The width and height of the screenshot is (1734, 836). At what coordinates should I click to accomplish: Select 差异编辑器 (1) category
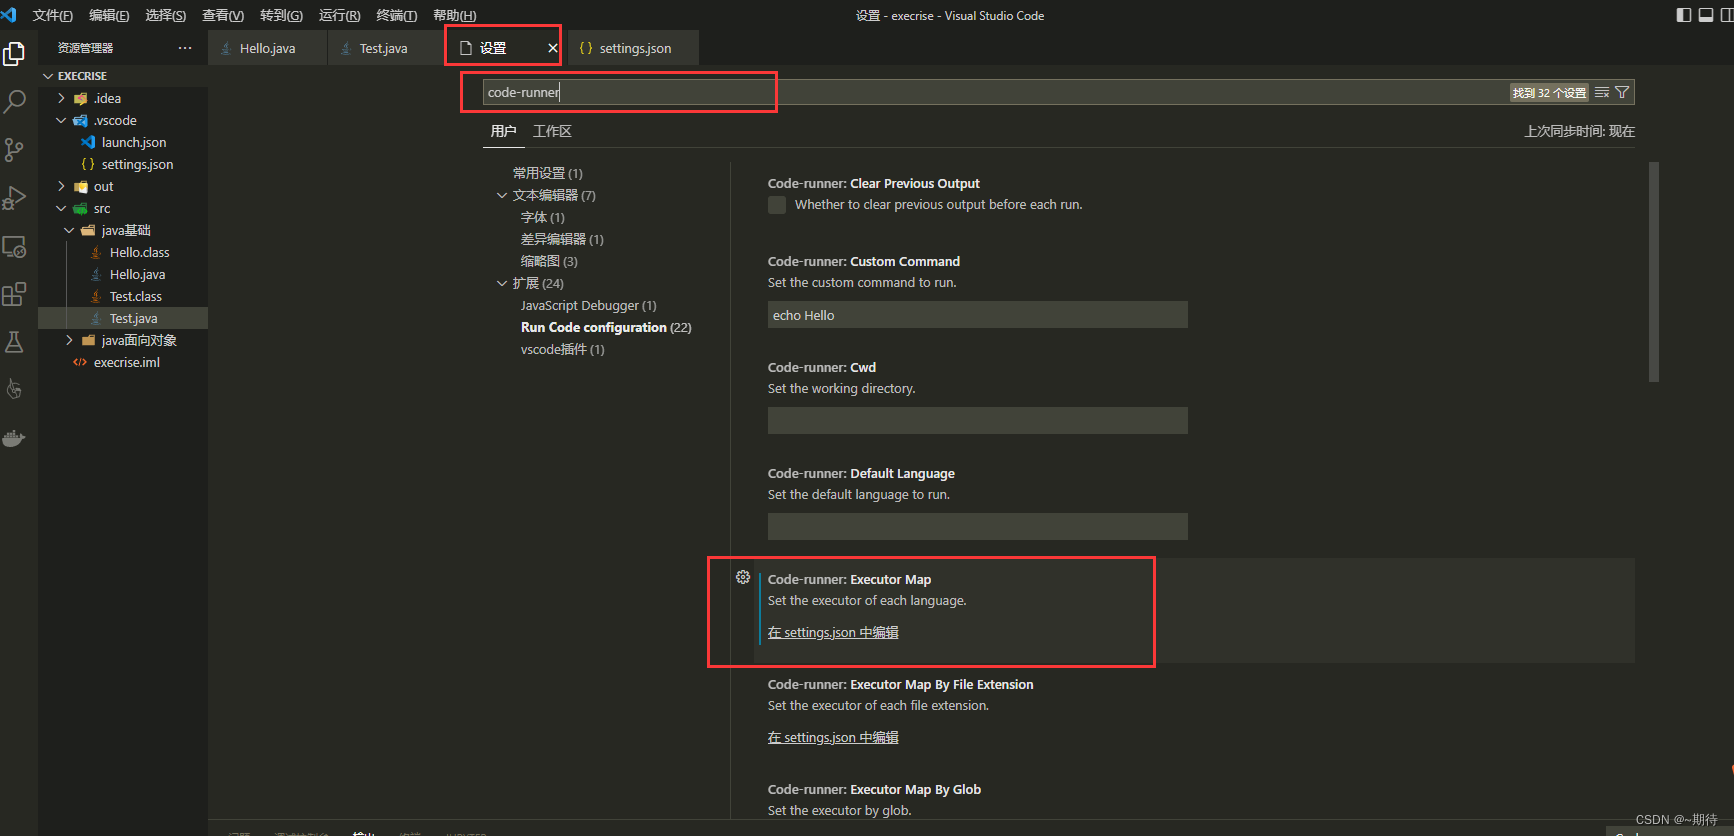(562, 239)
